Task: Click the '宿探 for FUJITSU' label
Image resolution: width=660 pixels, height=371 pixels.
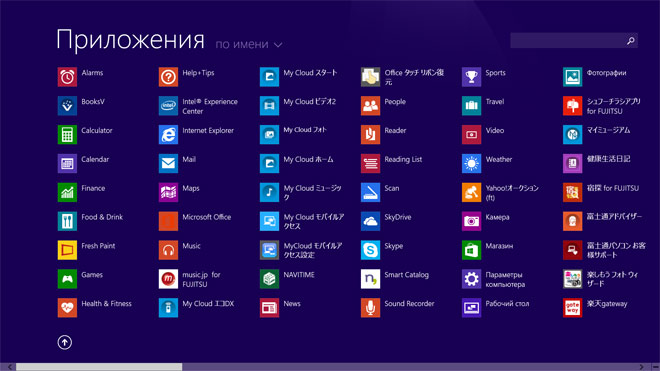Action: [x=612, y=188]
